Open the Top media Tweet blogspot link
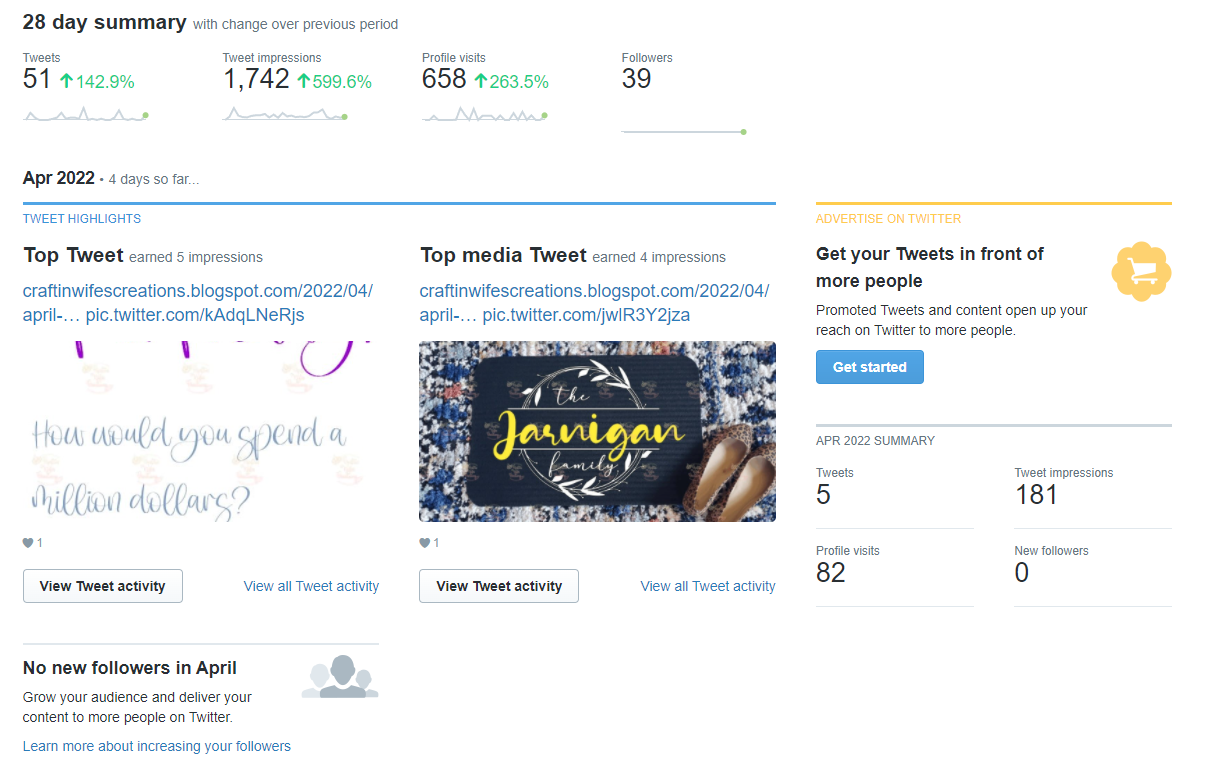Viewport: 1223px width, 770px height. (x=594, y=303)
